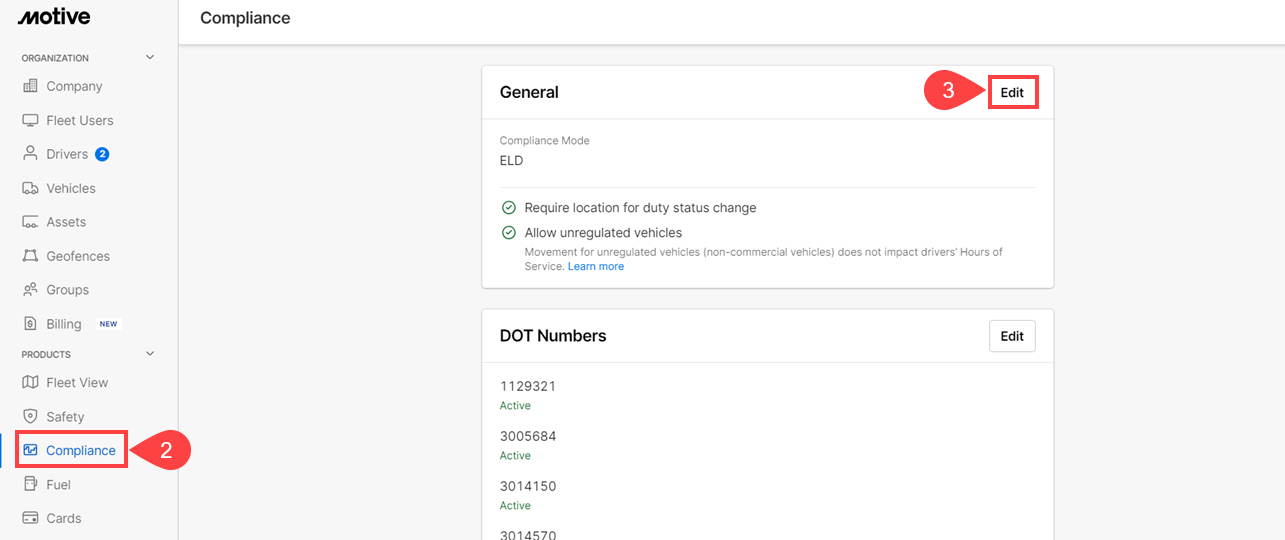Click the Fleet View map icon
Screen dimensions: 1285x540
click(30, 382)
